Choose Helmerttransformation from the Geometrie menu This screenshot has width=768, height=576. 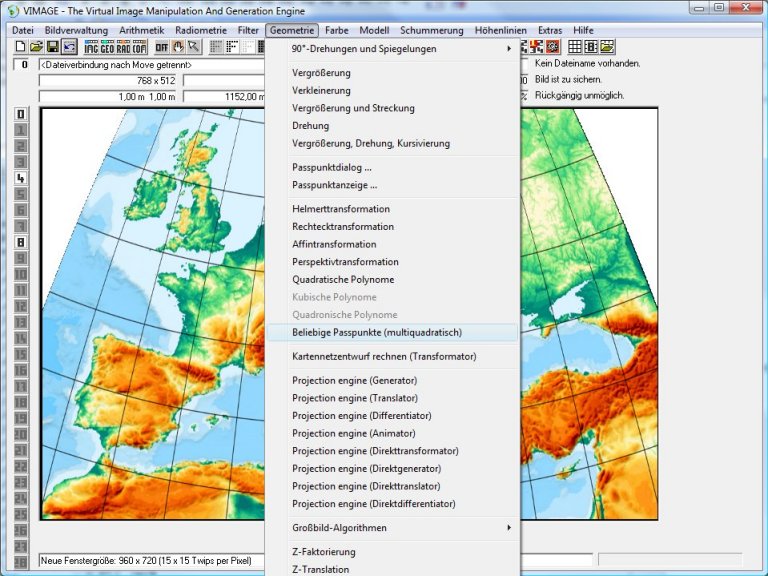(x=341, y=209)
